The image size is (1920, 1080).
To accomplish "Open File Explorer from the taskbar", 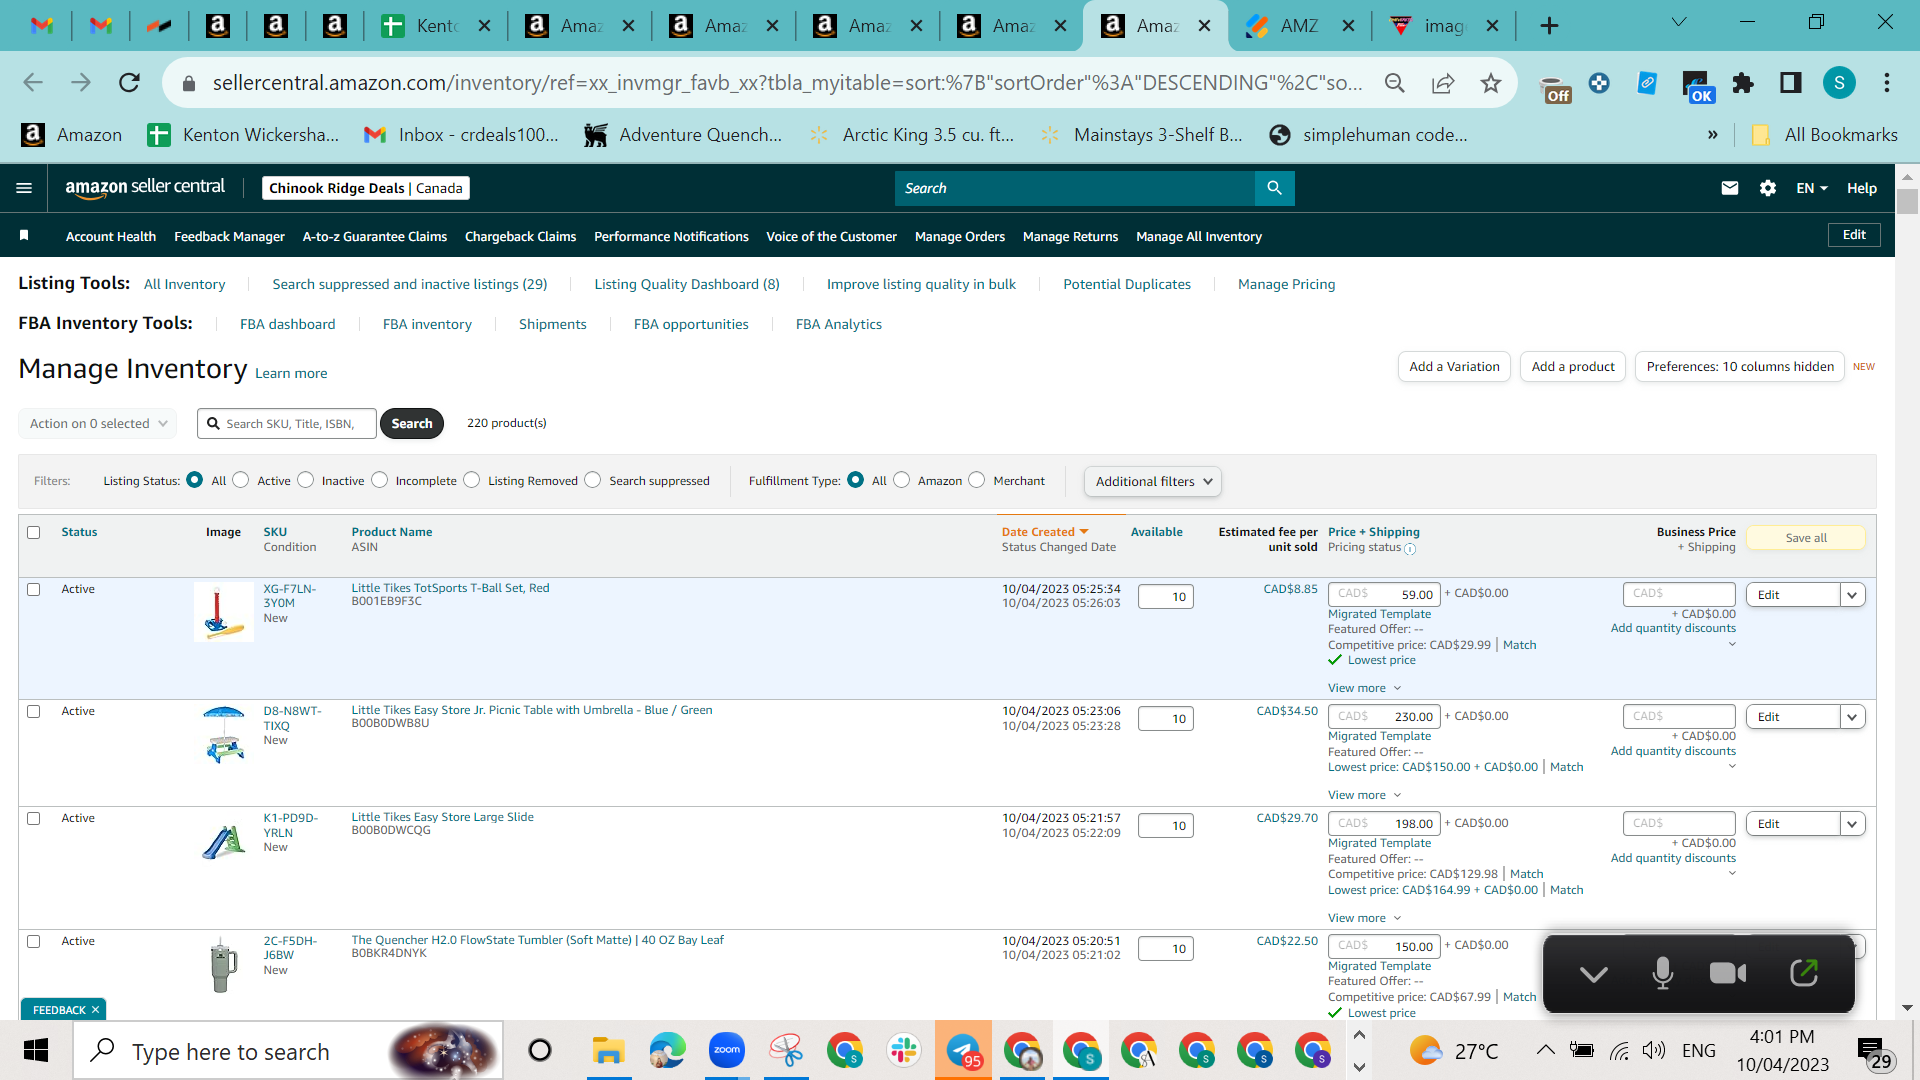I will coord(608,1051).
